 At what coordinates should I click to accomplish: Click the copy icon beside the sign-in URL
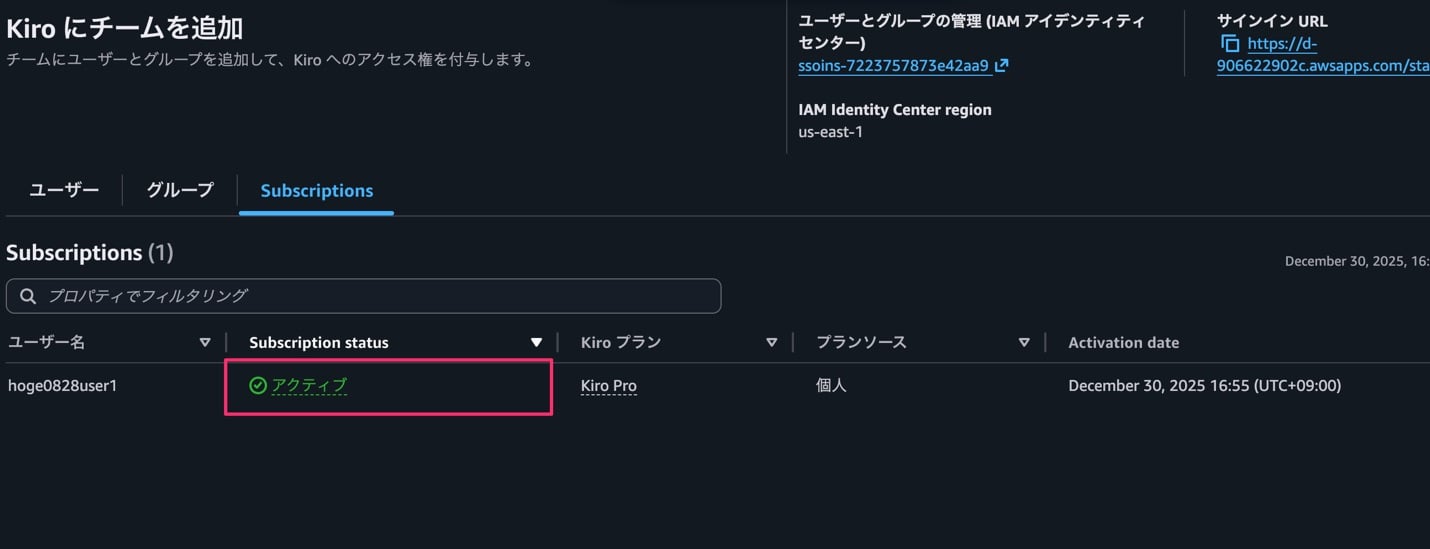pos(1230,44)
